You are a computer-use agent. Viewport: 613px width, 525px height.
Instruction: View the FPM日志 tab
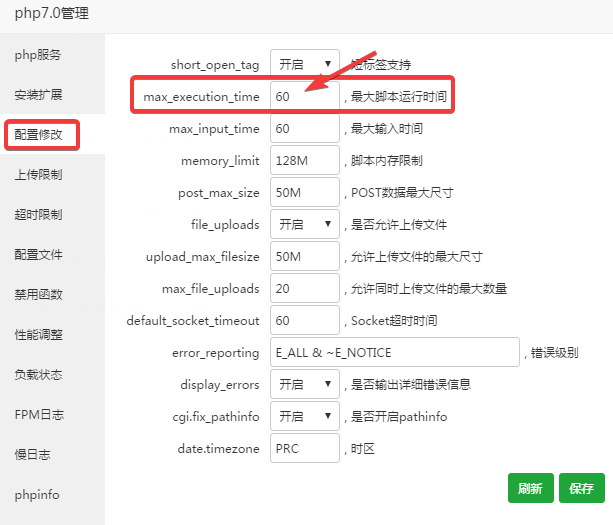pos(38,415)
